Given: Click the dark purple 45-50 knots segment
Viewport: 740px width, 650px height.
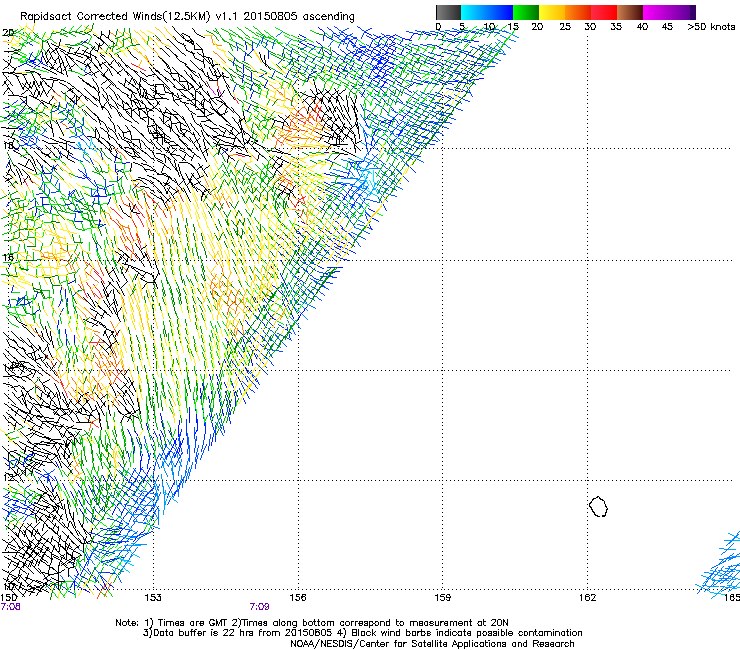Looking at the screenshot, I should click(682, 12).
